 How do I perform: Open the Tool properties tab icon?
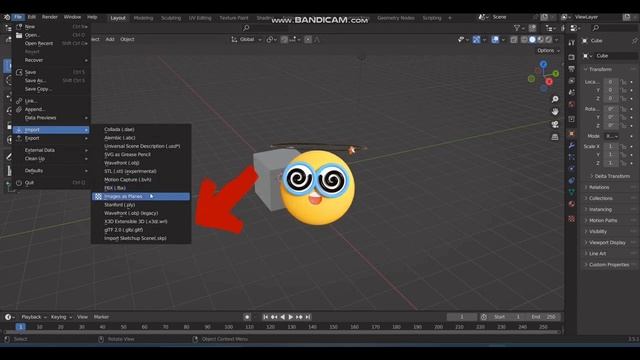pyautogui.click(x=571, y=43)
